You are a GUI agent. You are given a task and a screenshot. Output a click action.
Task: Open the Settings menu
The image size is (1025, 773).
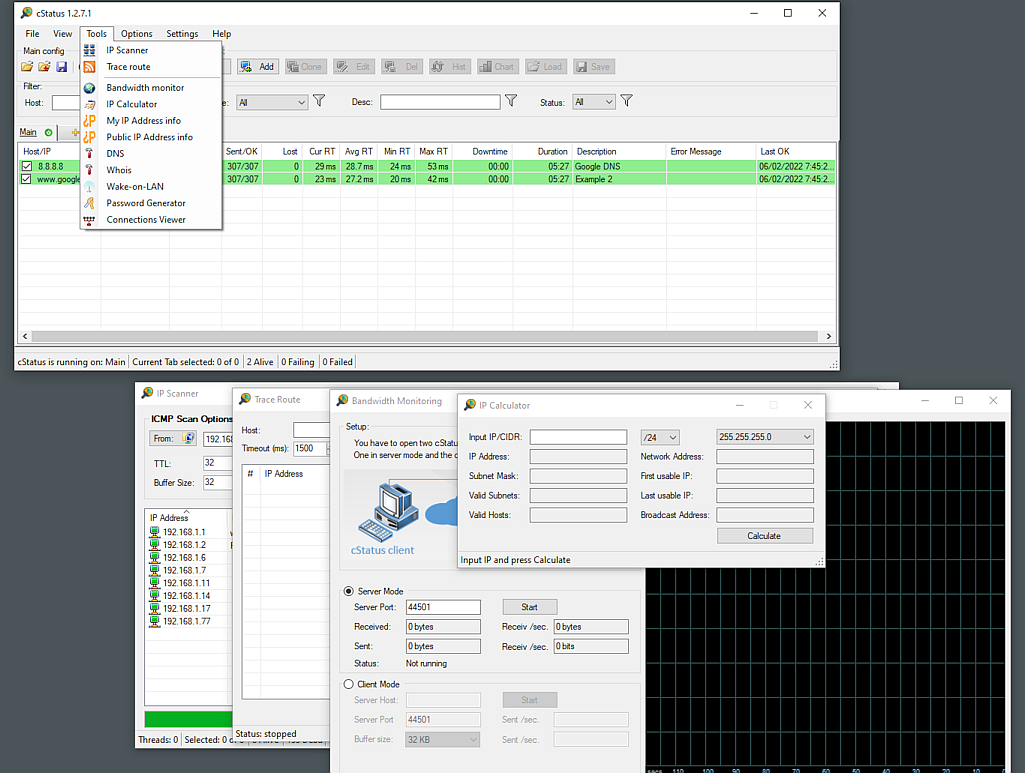pyautogui.click(x=182, y=34)
